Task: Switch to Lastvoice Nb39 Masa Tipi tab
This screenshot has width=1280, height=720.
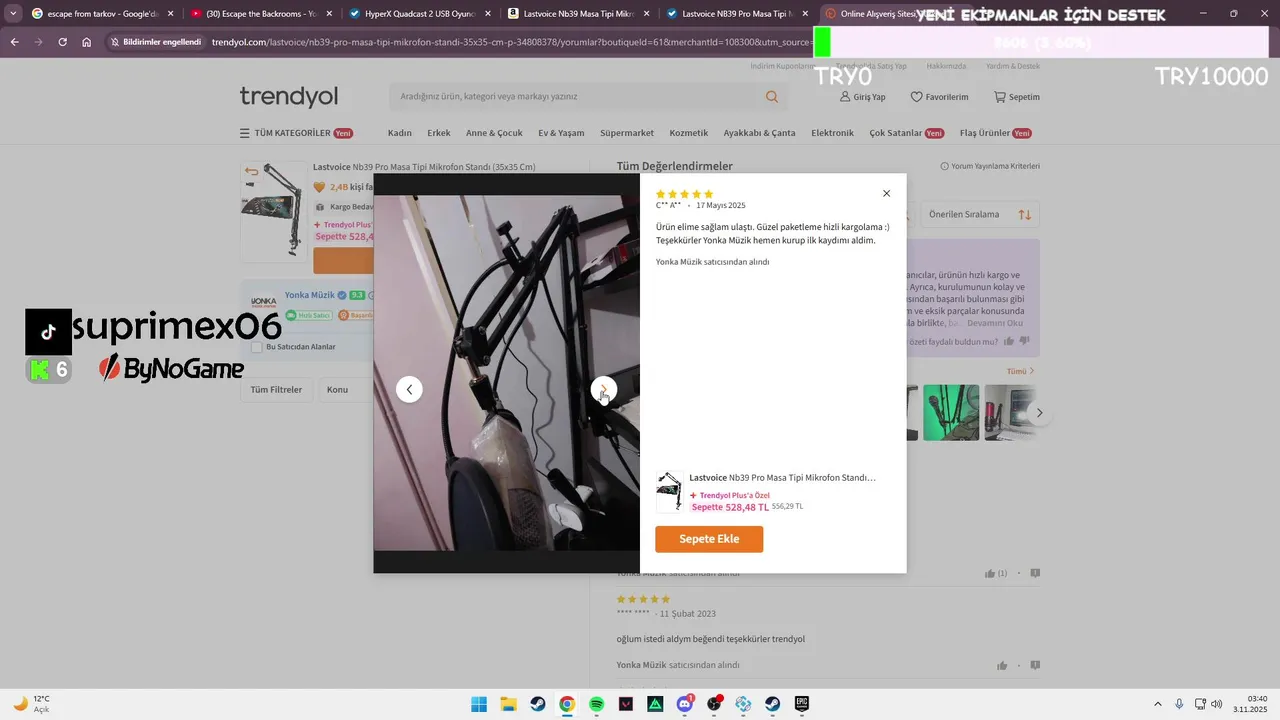Action: click(578, 14)
